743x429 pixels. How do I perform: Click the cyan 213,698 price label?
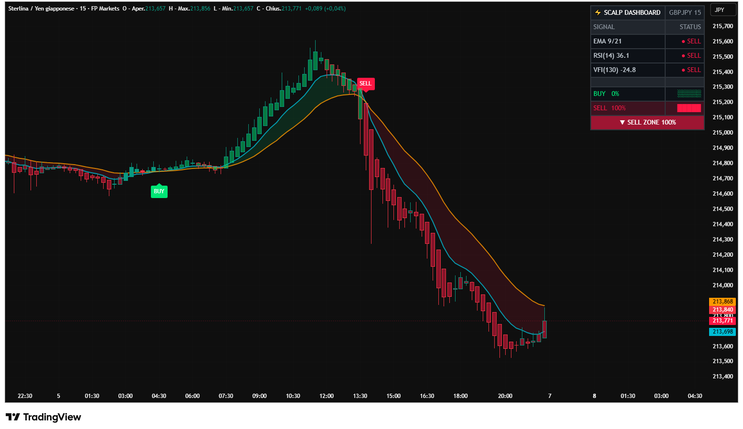[722, 332]
